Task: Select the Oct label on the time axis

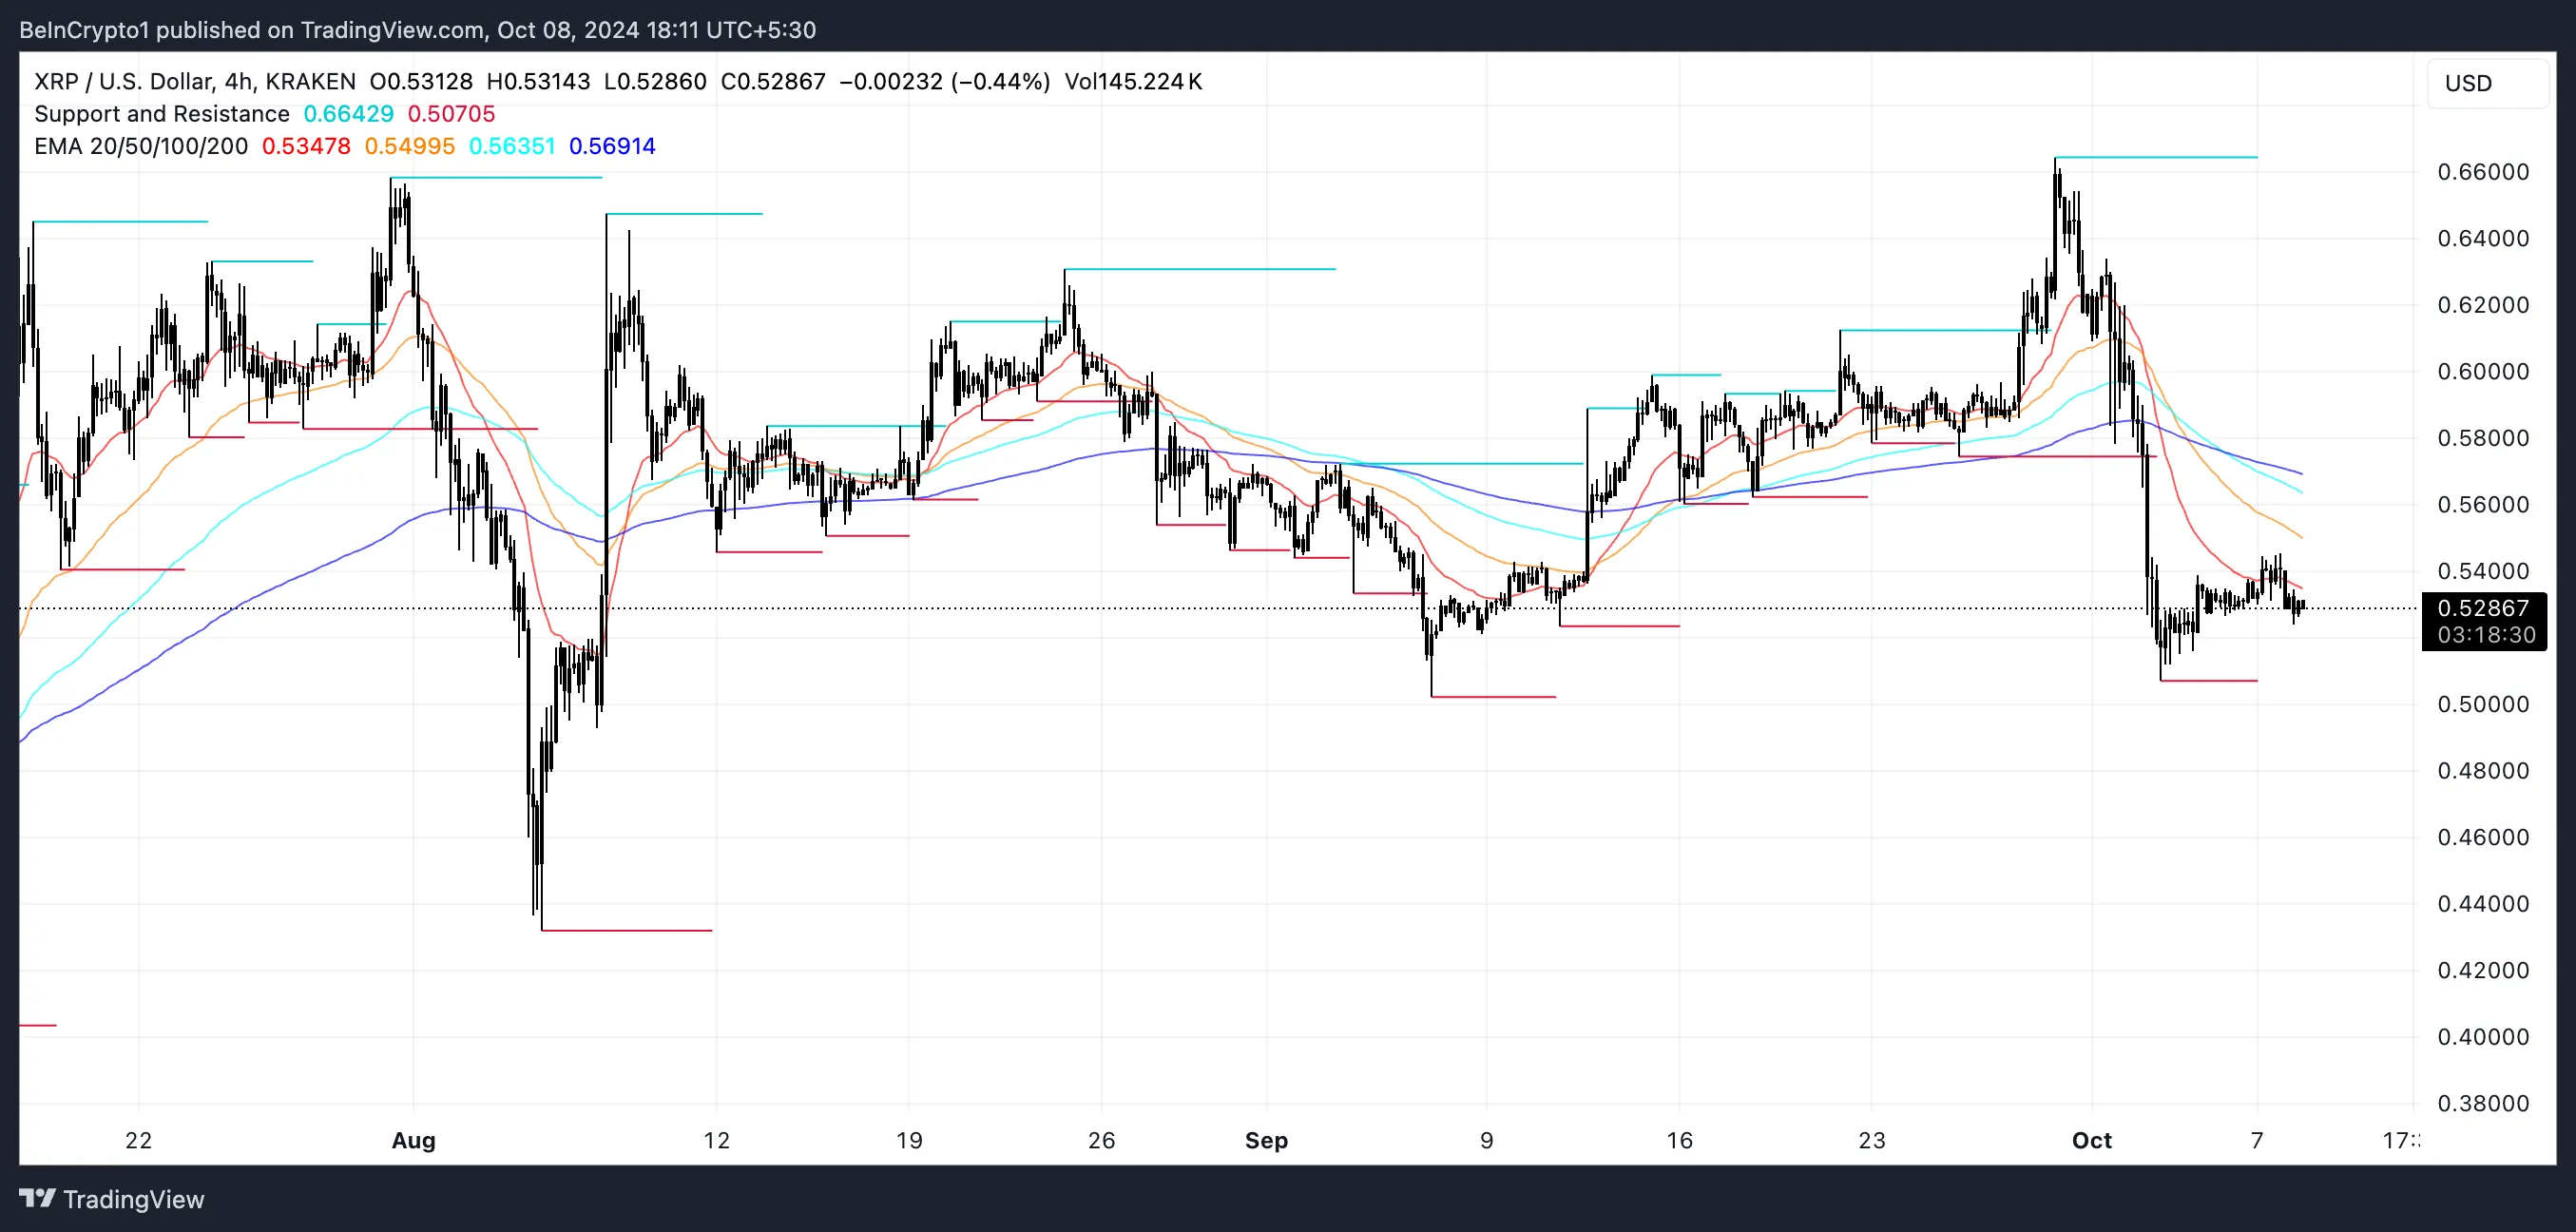Action: click(2091, 1140)
